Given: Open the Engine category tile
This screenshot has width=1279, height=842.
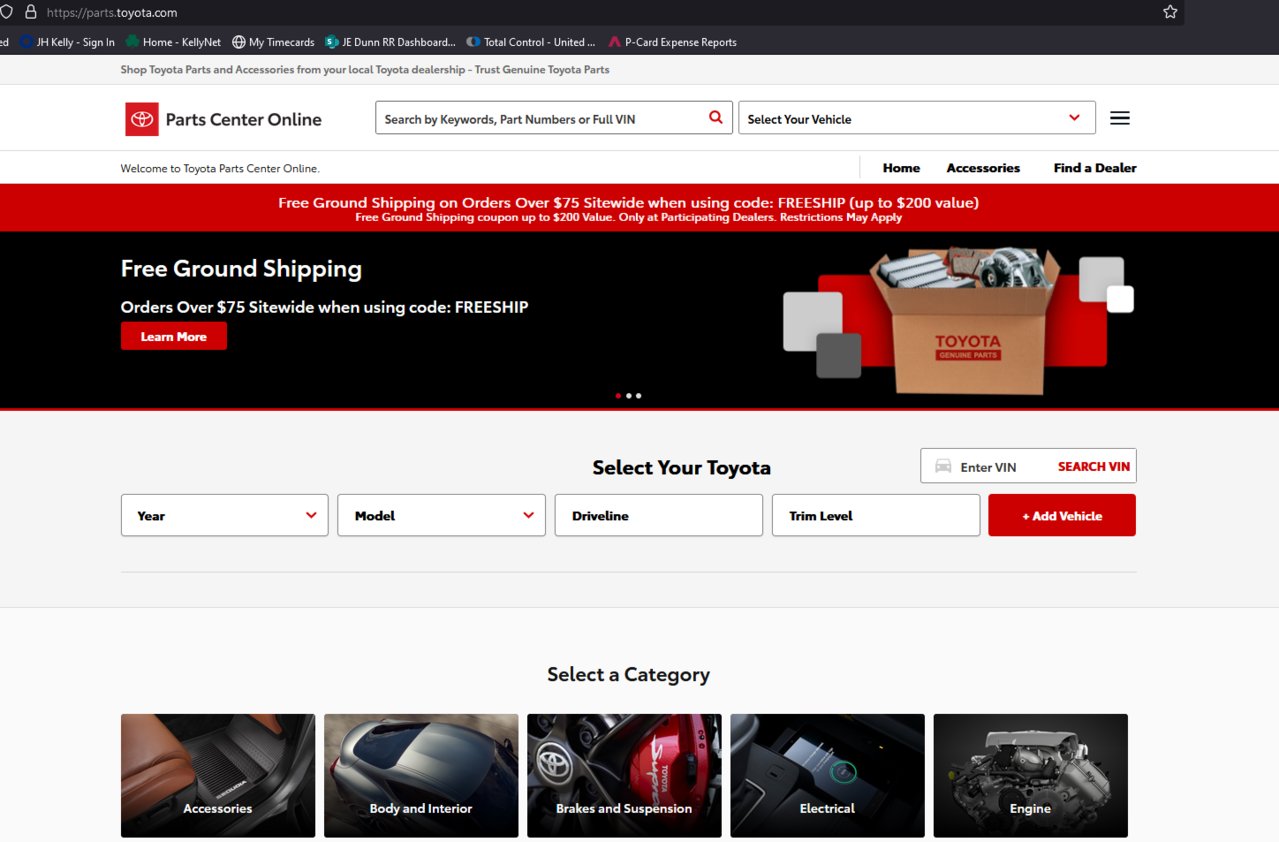Looking at the screenshot, I should click(x=1030, y=775).
